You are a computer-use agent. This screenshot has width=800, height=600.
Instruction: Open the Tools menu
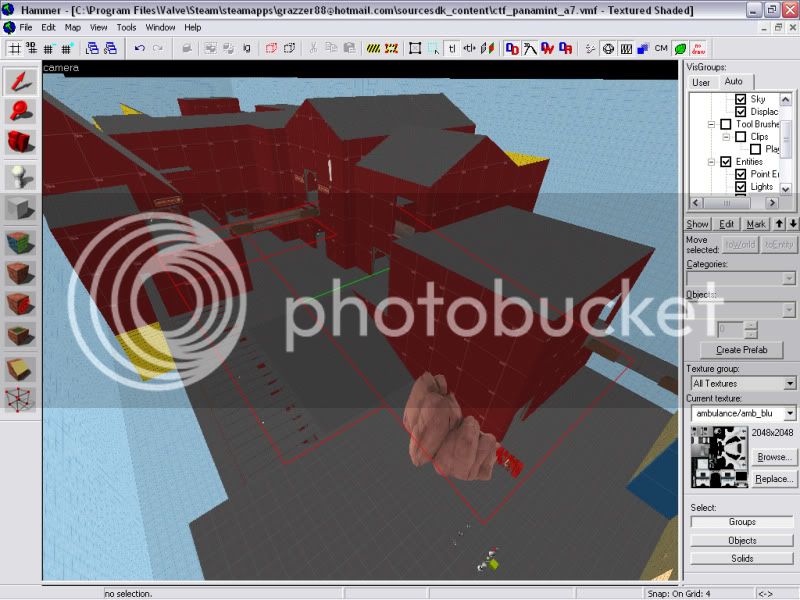click(126, 28)
